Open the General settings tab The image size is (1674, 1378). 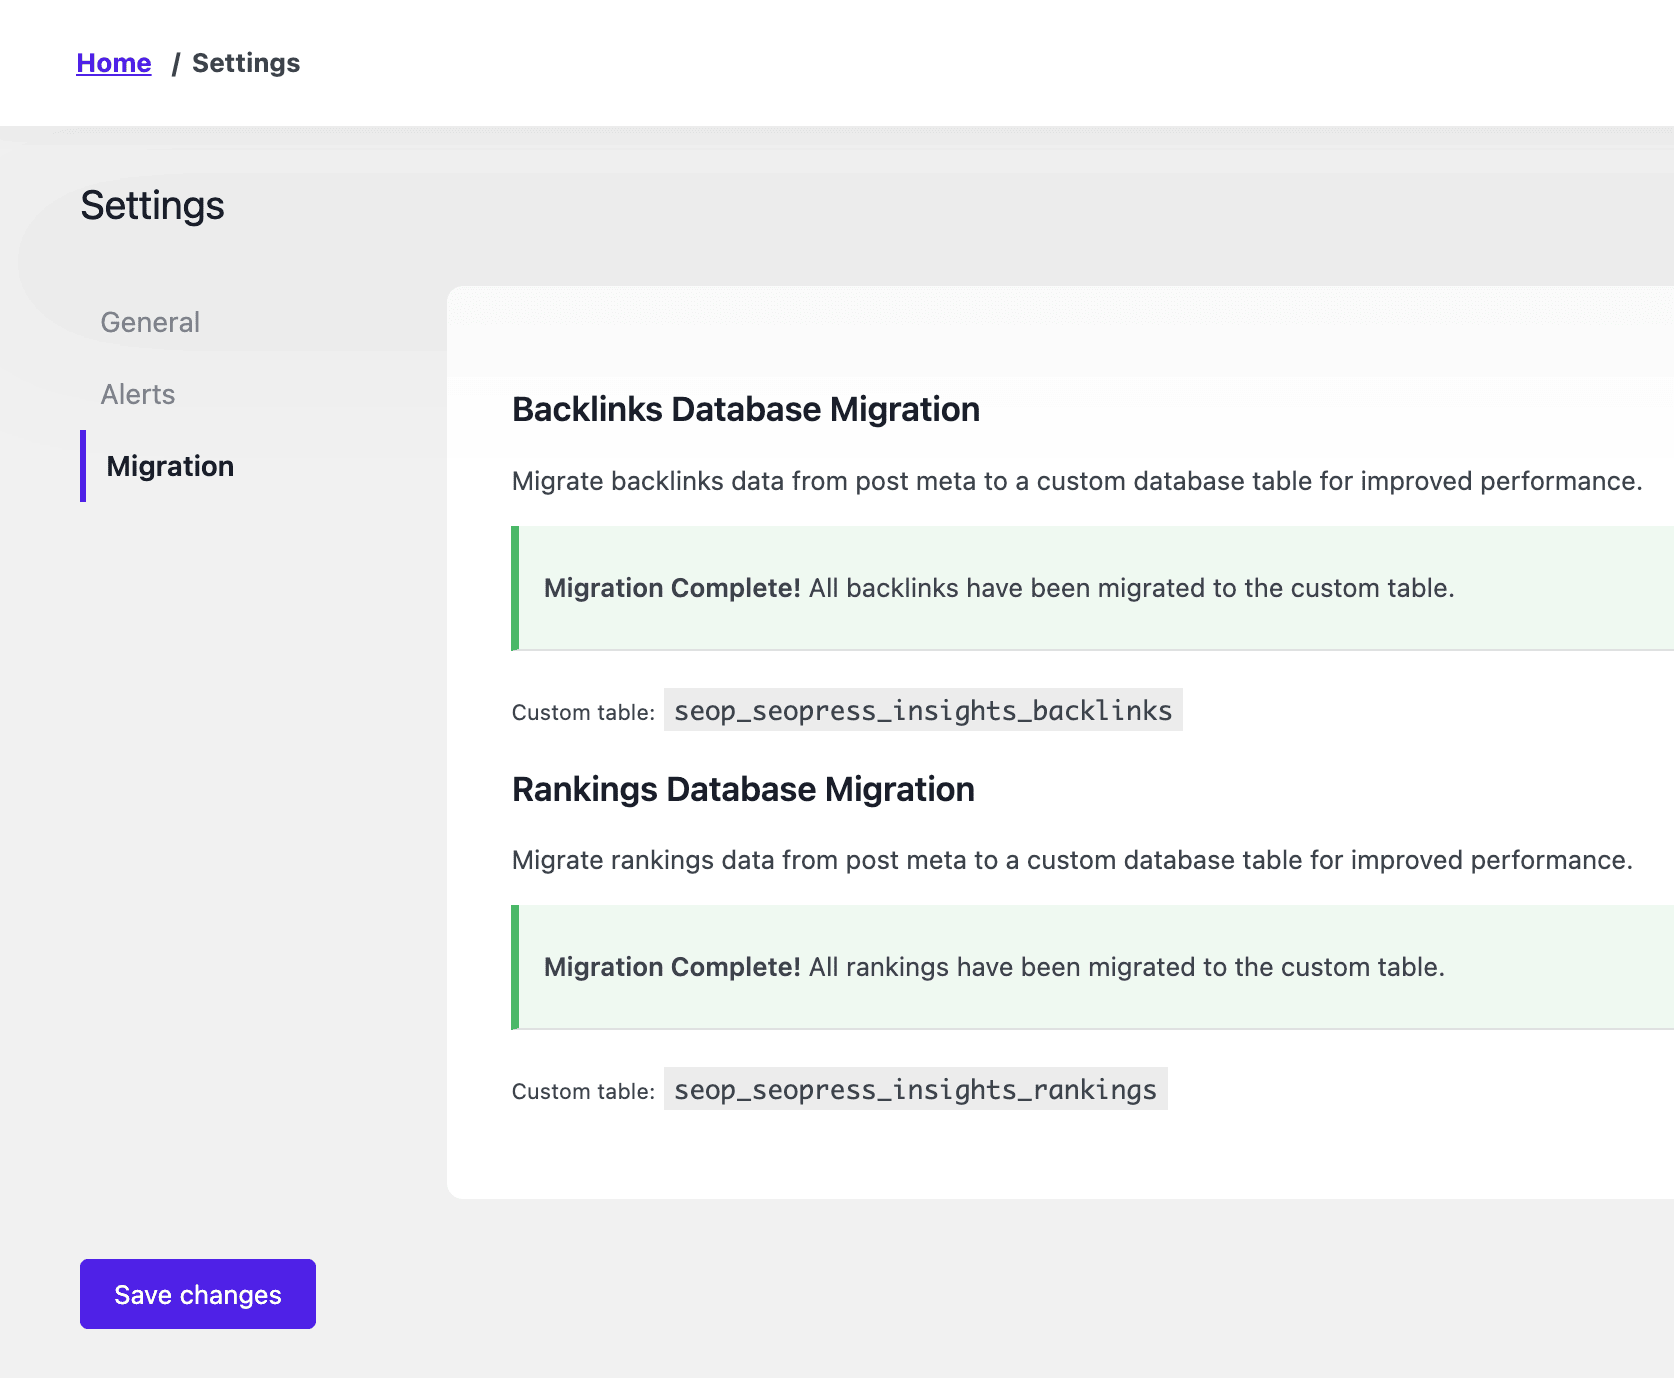tap(150, 322)
